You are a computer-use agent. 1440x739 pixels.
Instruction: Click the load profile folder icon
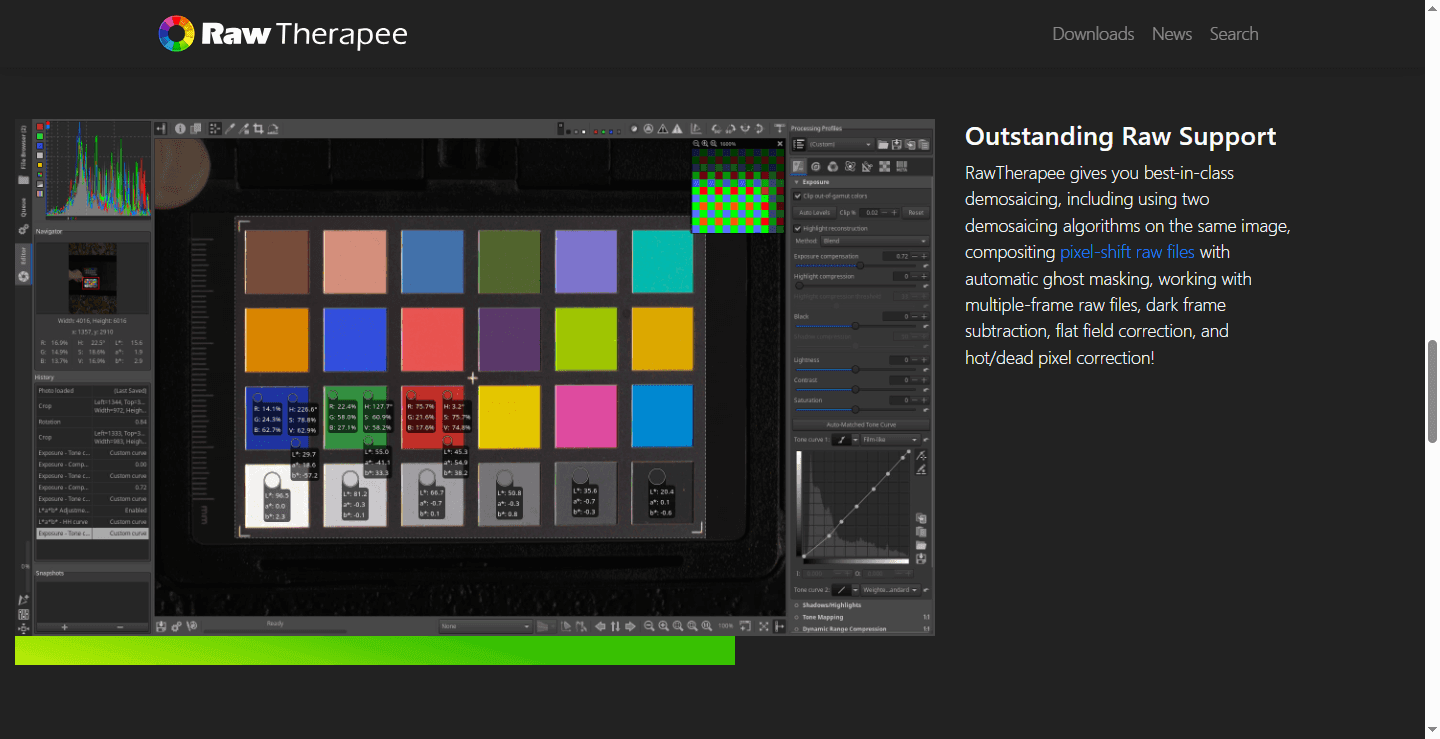(x=883, y=145)
